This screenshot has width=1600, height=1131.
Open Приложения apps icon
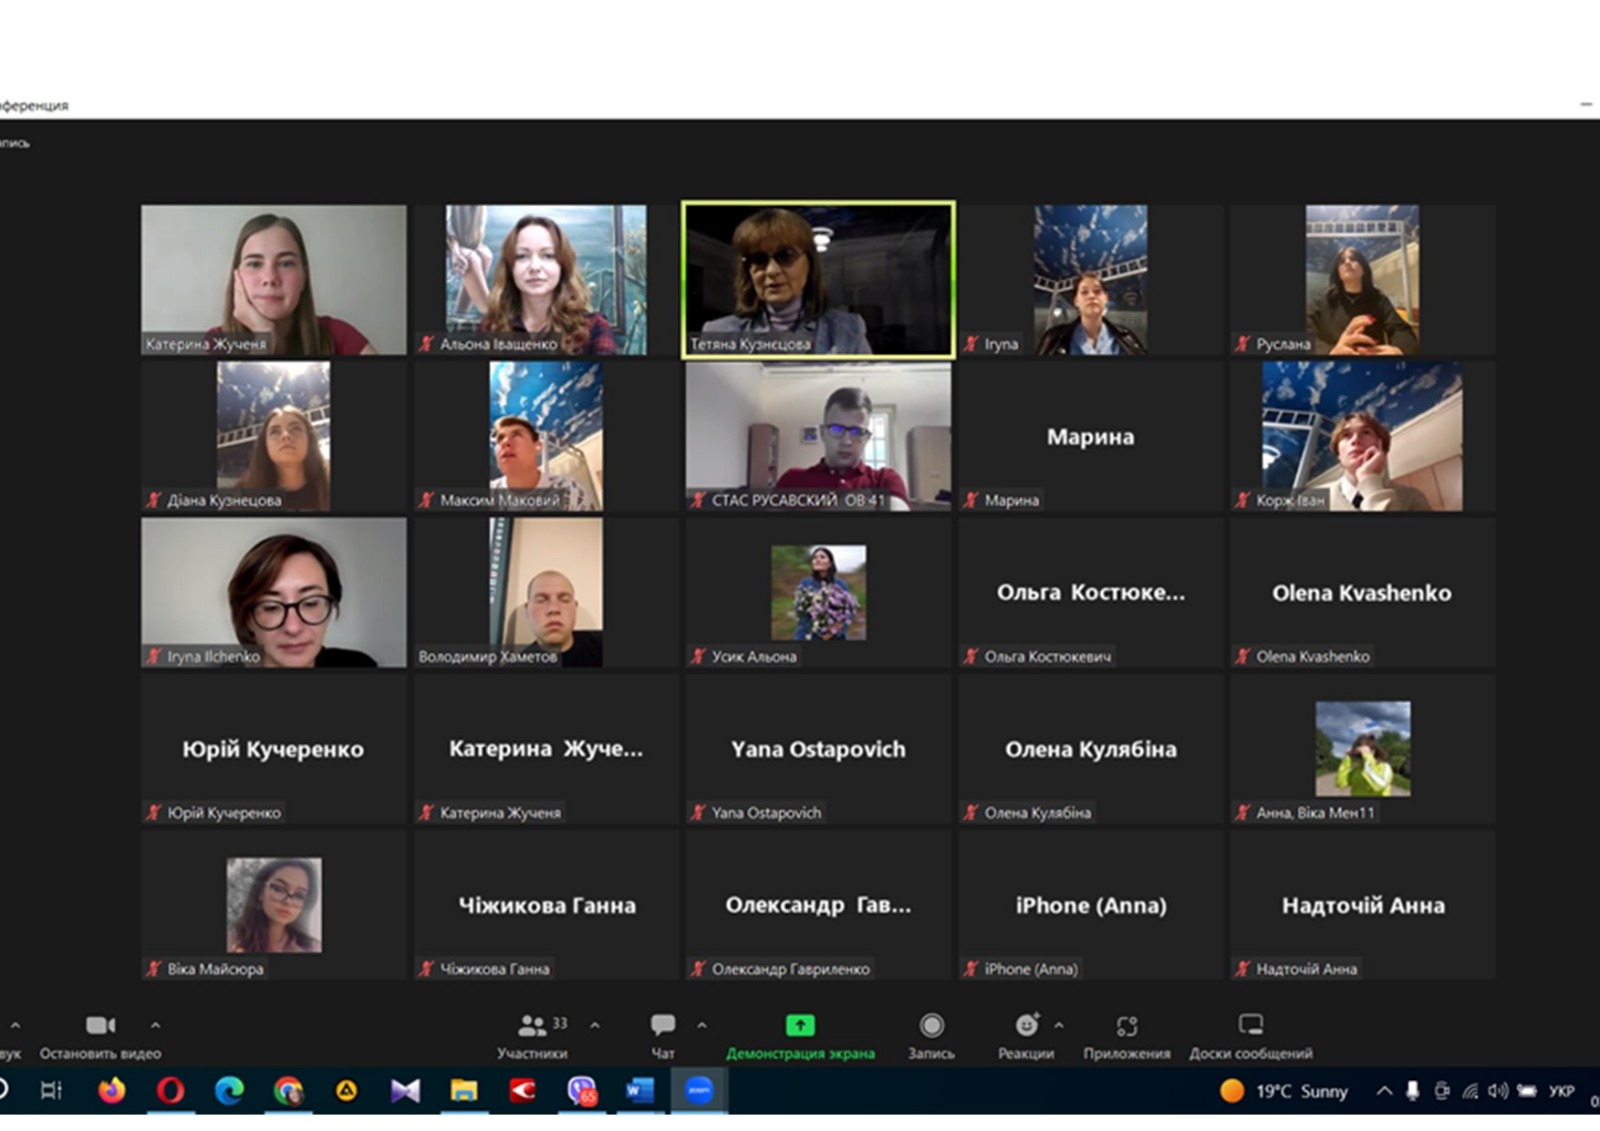[x=1127, y=1025]
